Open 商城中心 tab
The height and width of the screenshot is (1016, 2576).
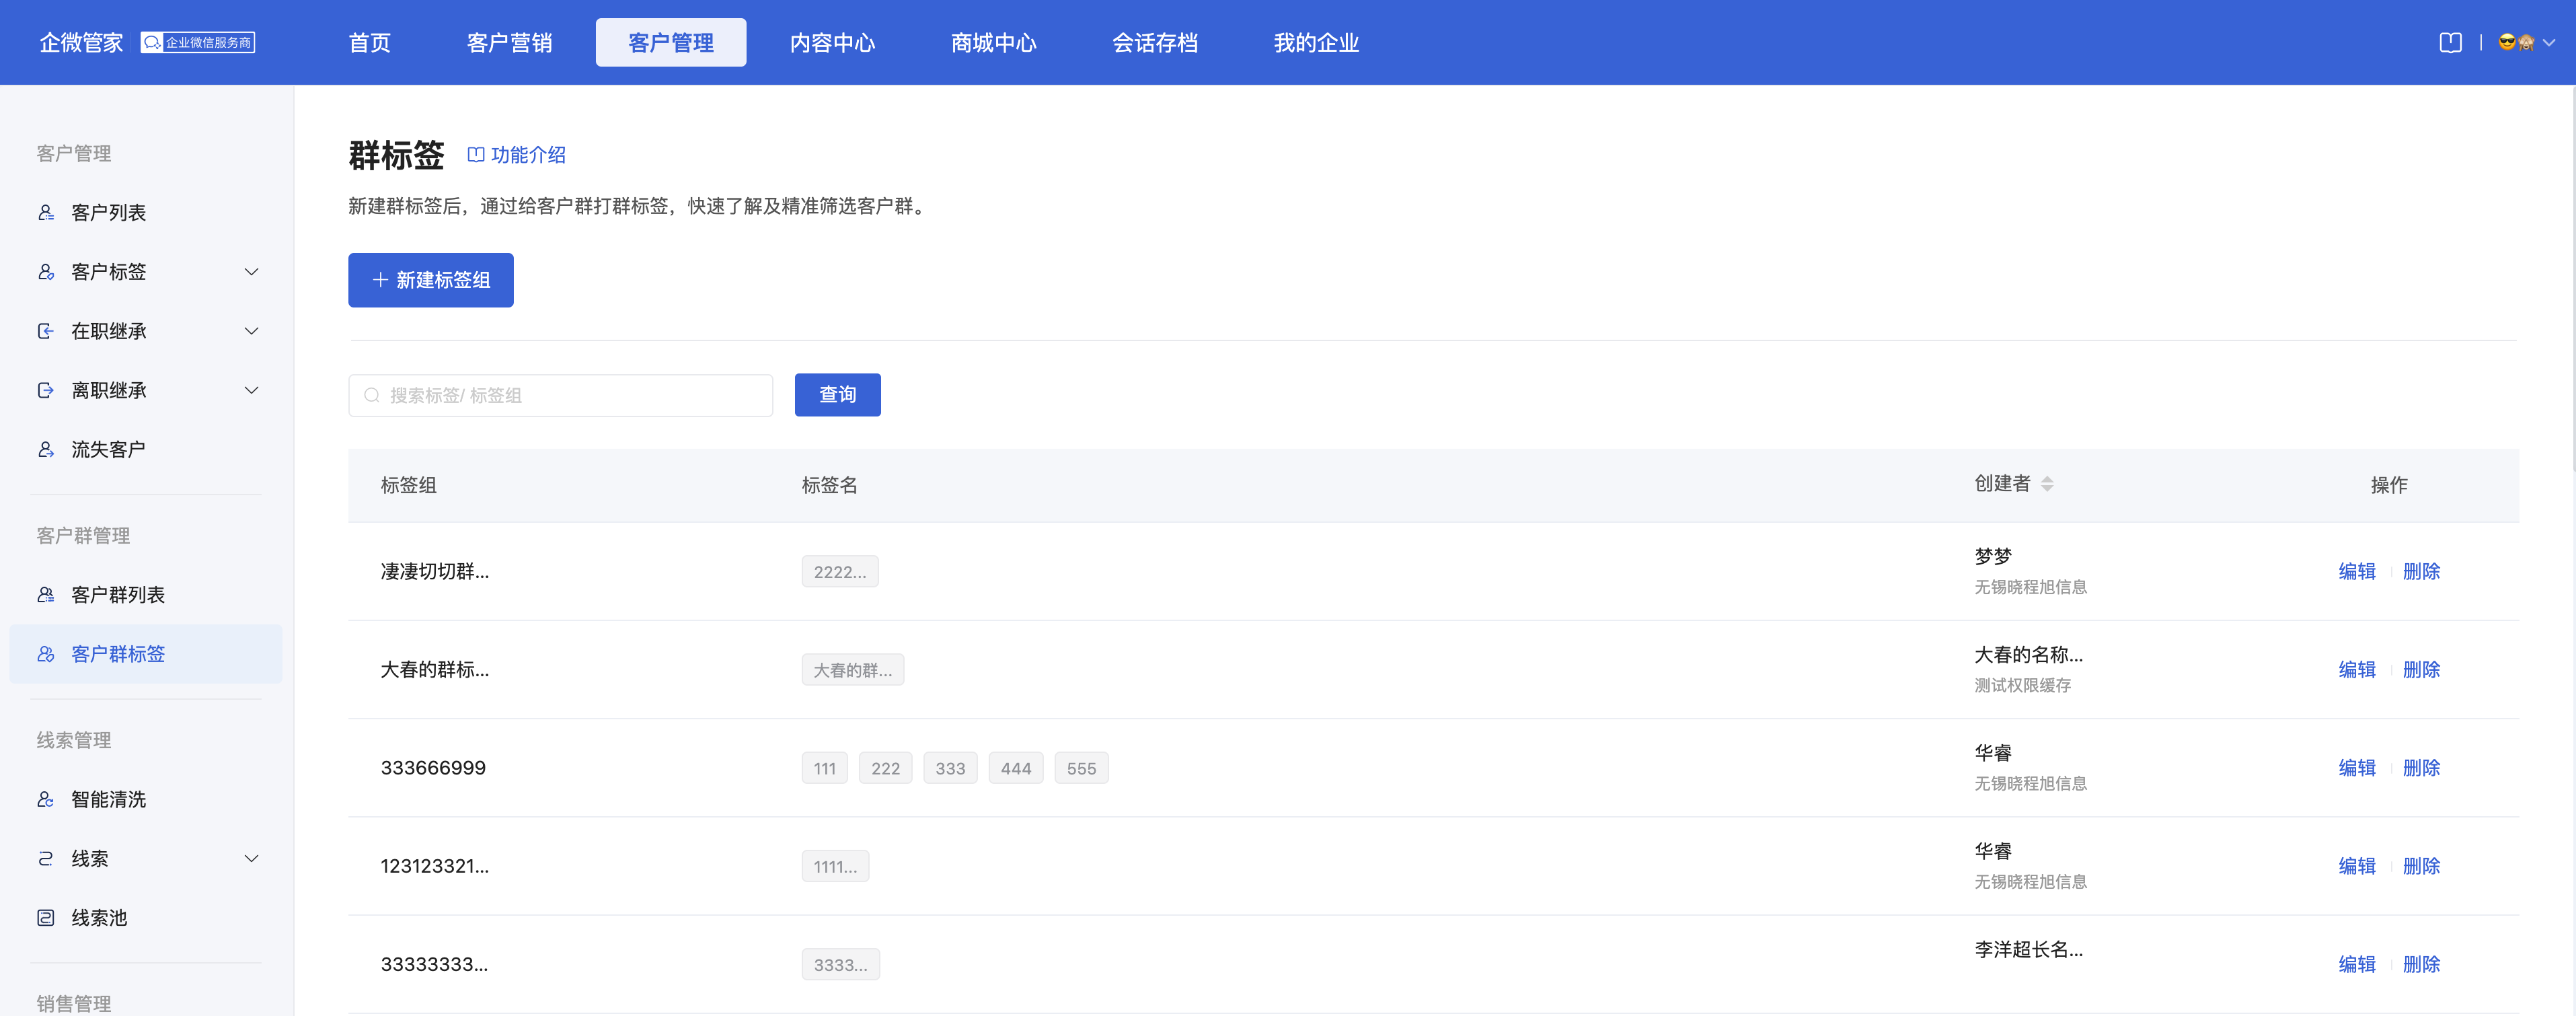coord(993,42)
